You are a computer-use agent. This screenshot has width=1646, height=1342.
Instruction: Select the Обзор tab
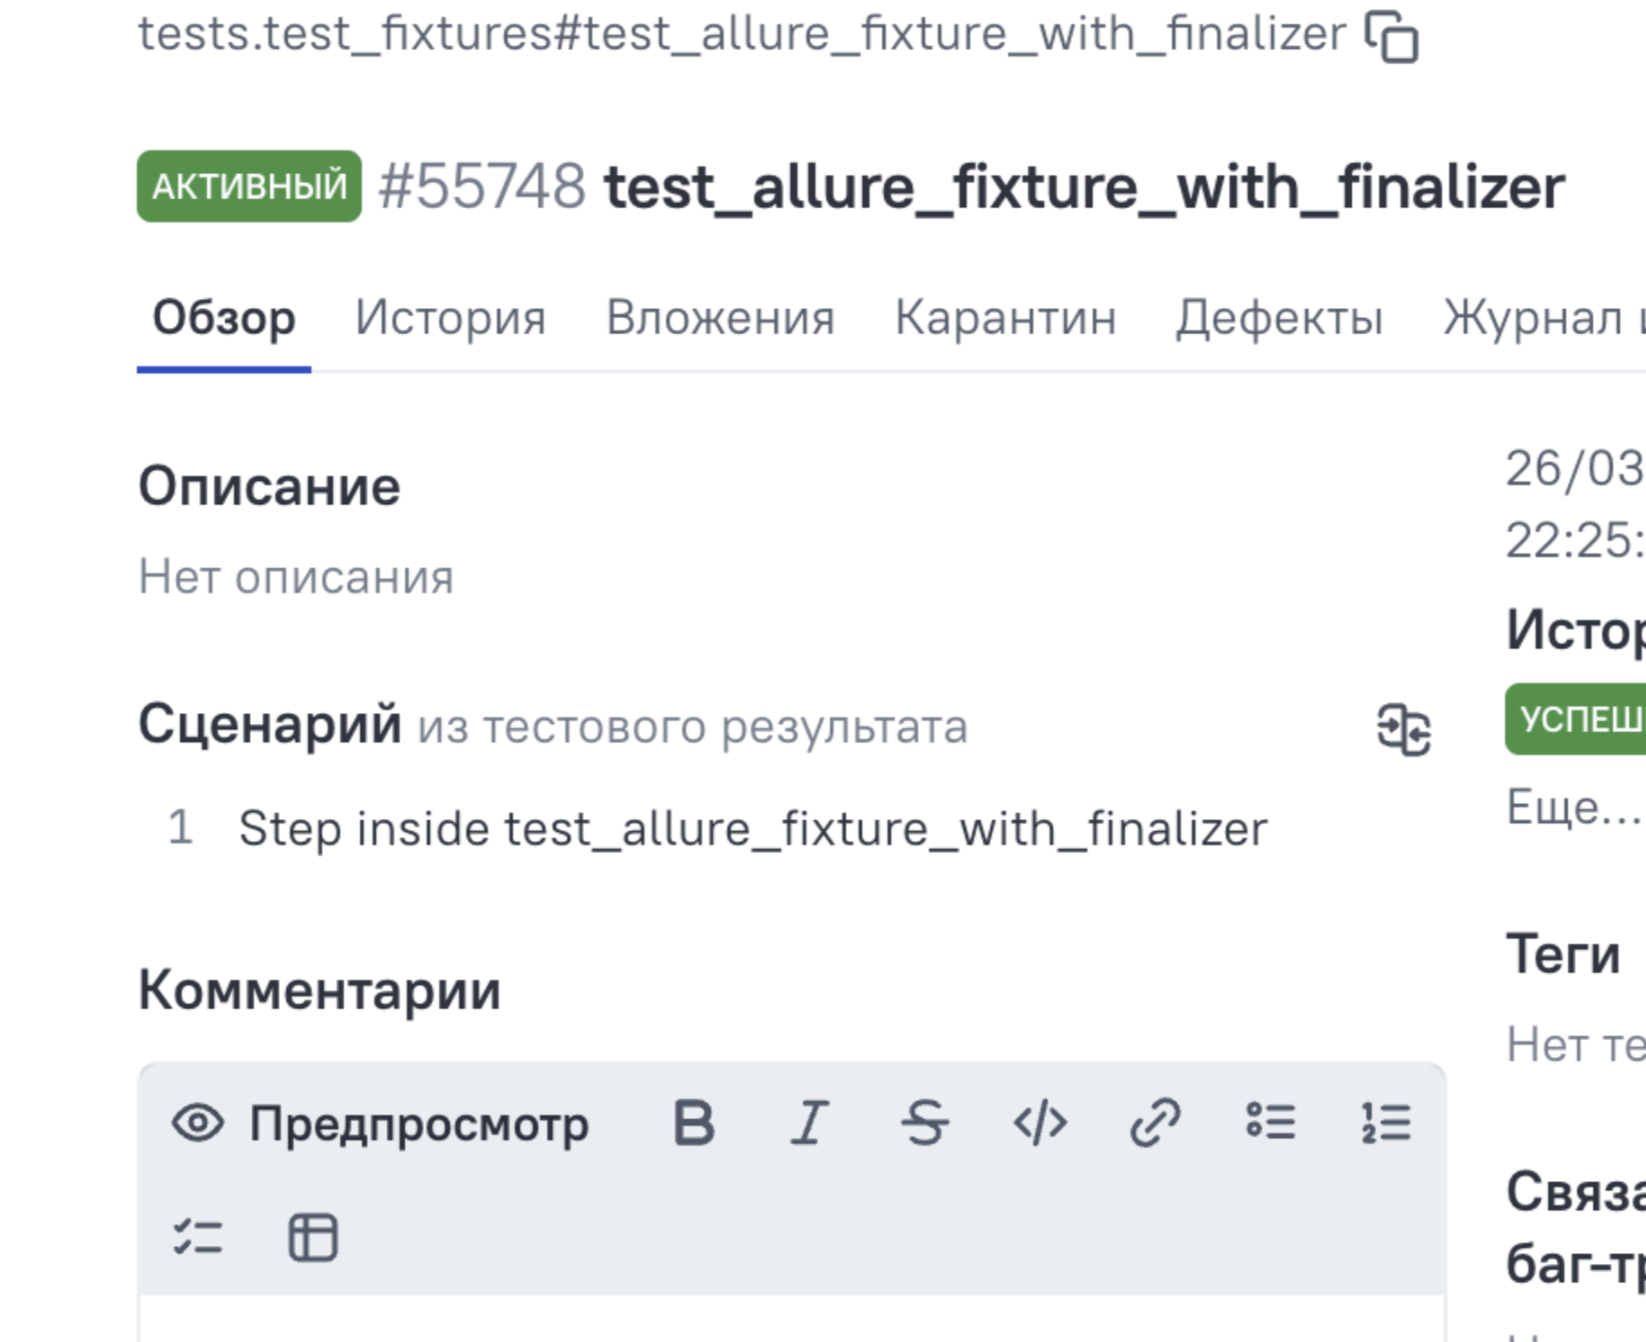[224, 319]
